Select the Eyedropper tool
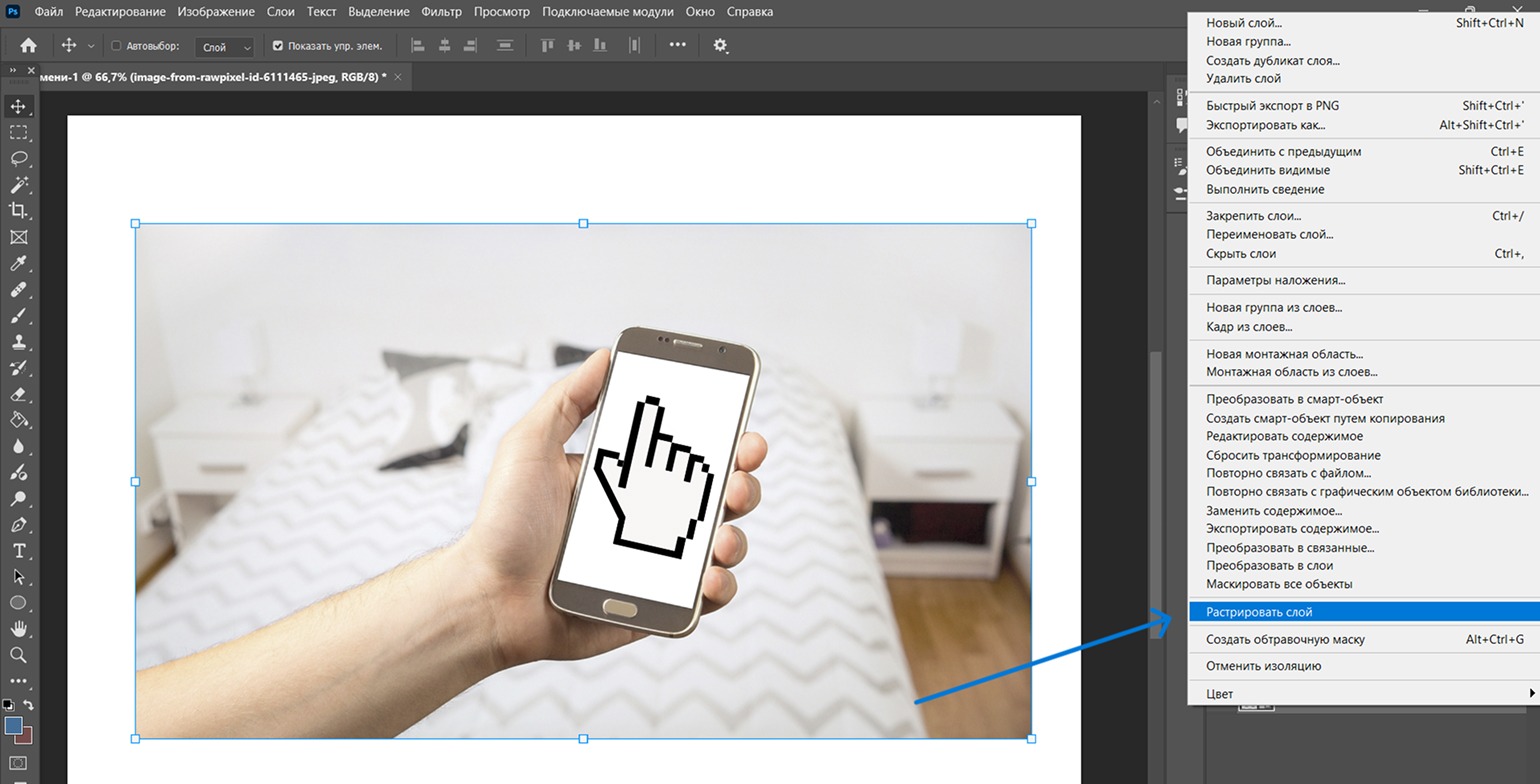Screen dimensions: 1540x784 point(18,263)
